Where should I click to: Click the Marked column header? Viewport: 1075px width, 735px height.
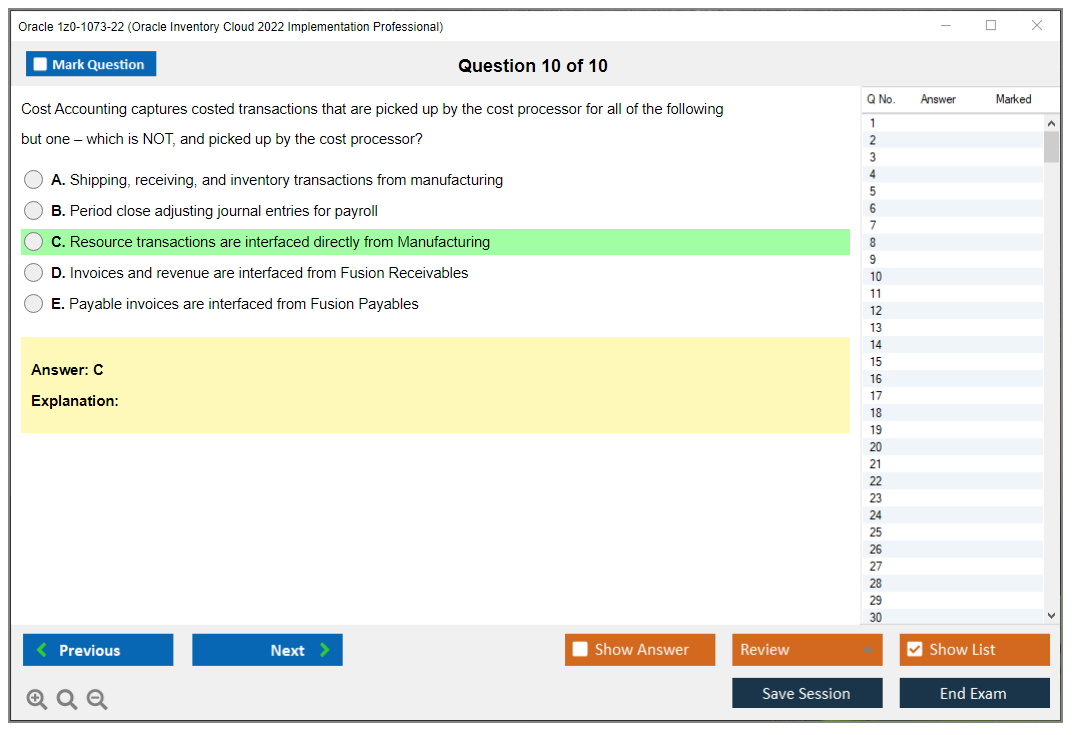click(1012, 99)
